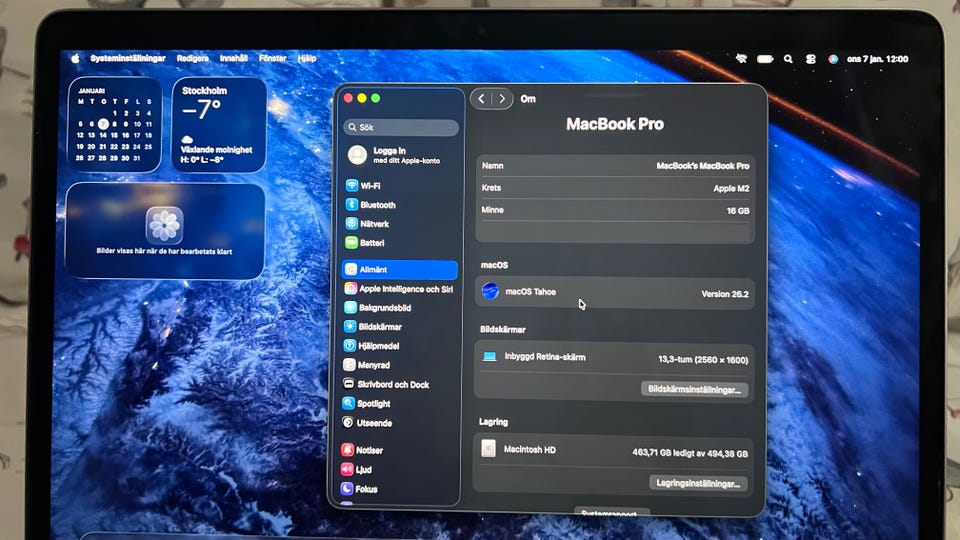Open Notiser settings in the sidebar
Viewport: 960px width, 540px height.
(369, 451)
